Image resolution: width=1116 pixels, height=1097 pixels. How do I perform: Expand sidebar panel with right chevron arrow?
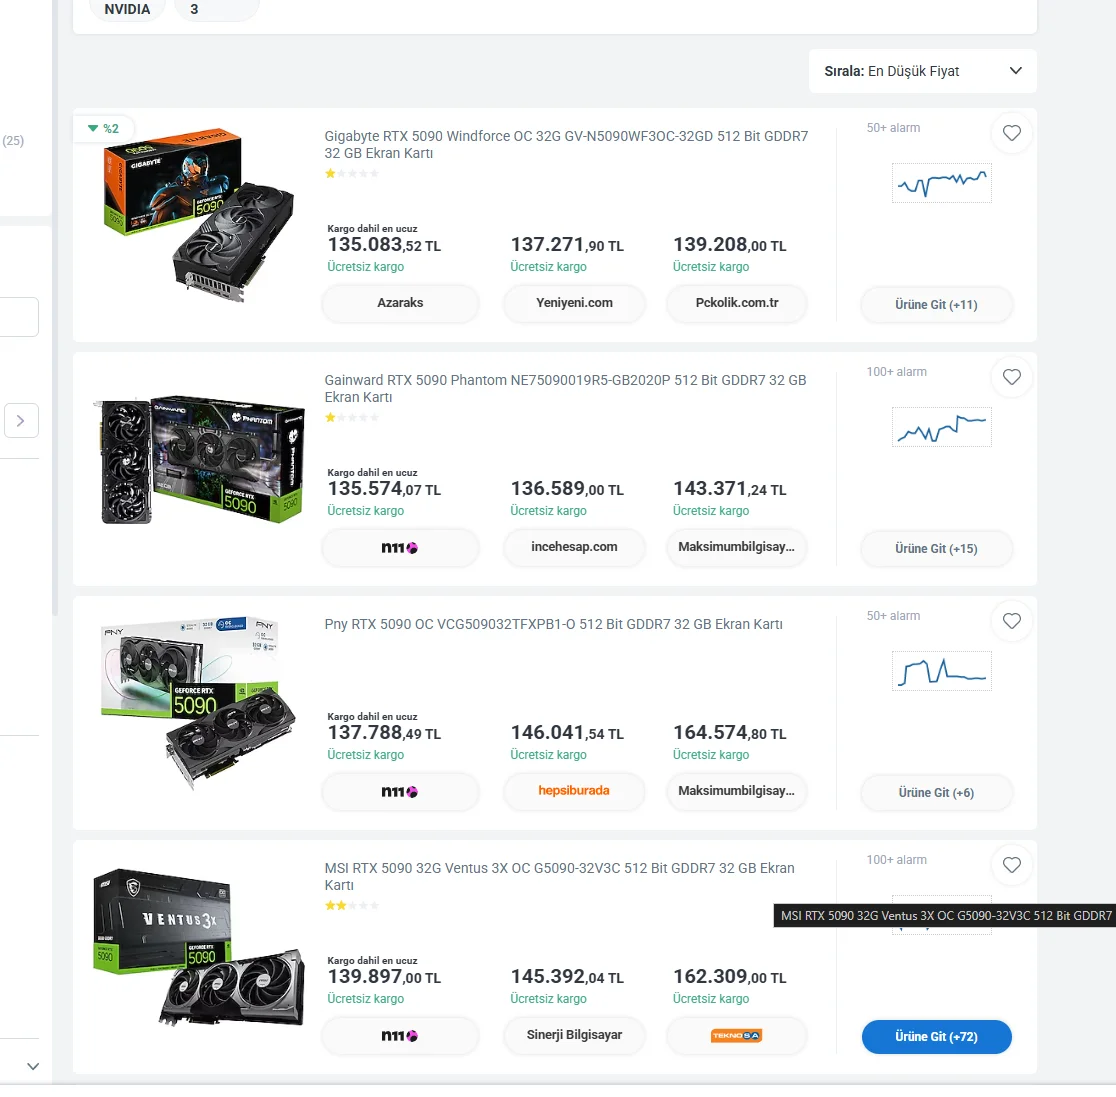[21, 421]
